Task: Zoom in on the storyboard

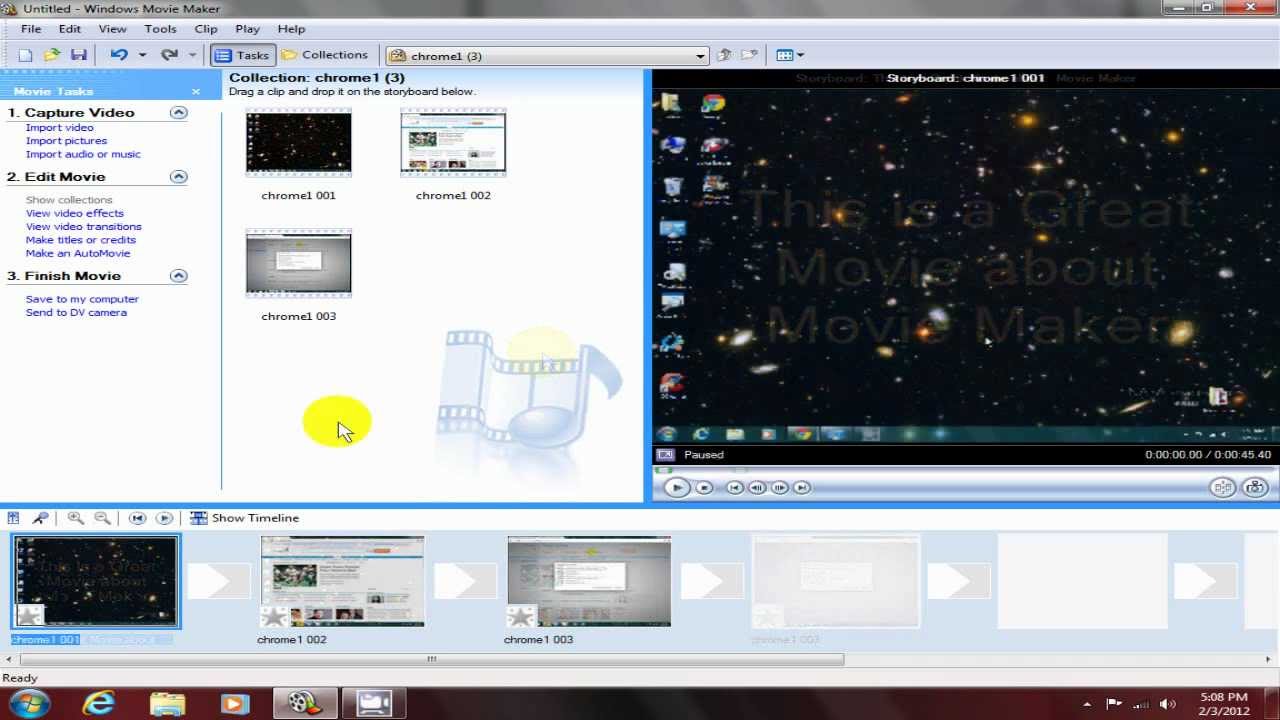Action: pos(75,518)
